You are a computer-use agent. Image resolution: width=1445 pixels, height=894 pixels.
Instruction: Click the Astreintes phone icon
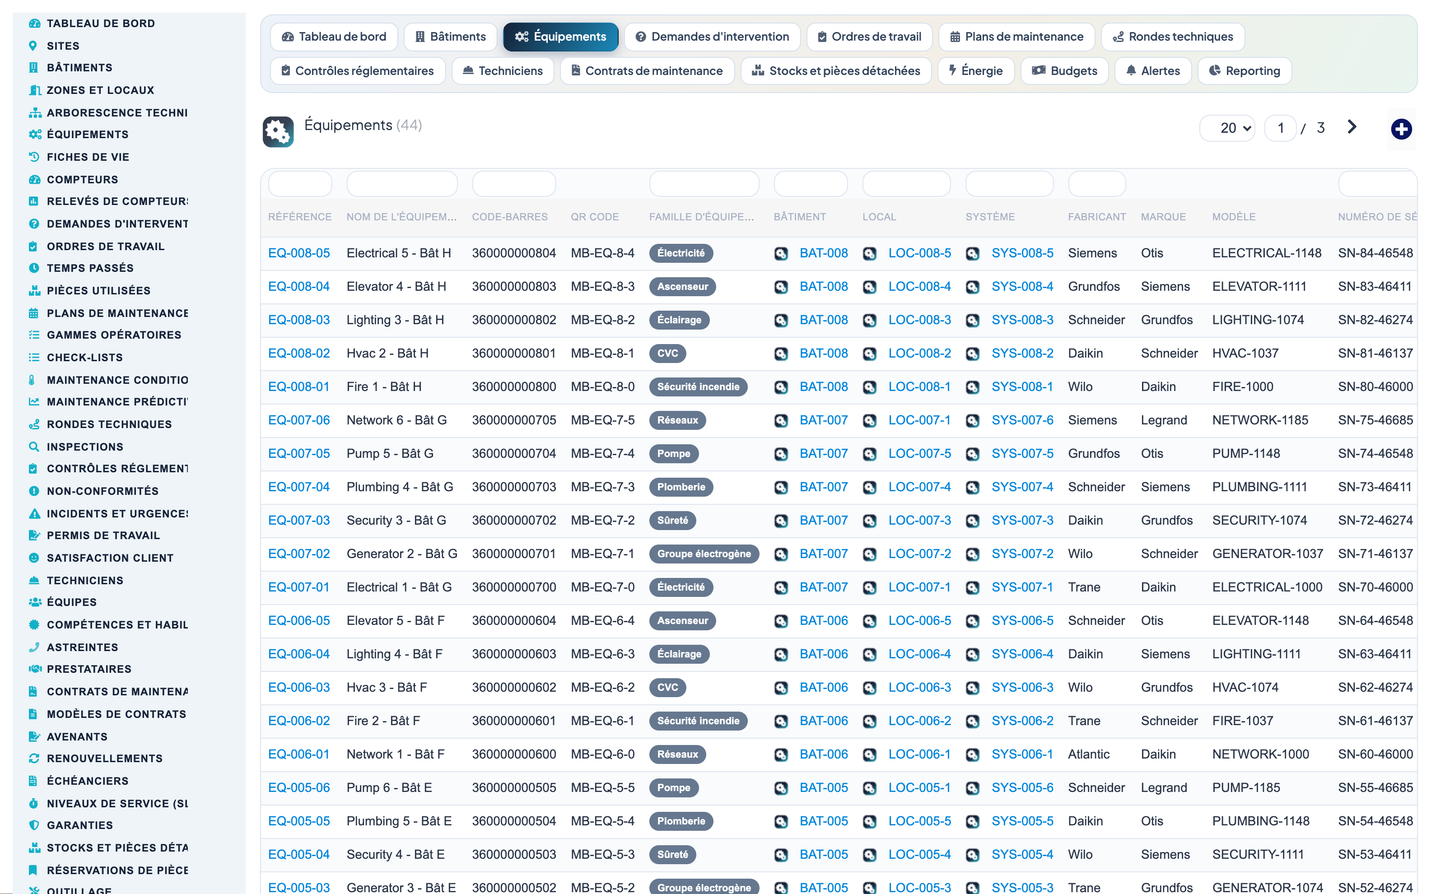coord(34,647)
